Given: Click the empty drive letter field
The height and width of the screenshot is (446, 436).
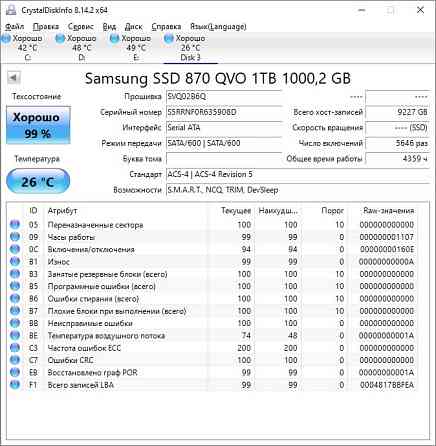Looking at the screenshot, I should click(224, 159).
